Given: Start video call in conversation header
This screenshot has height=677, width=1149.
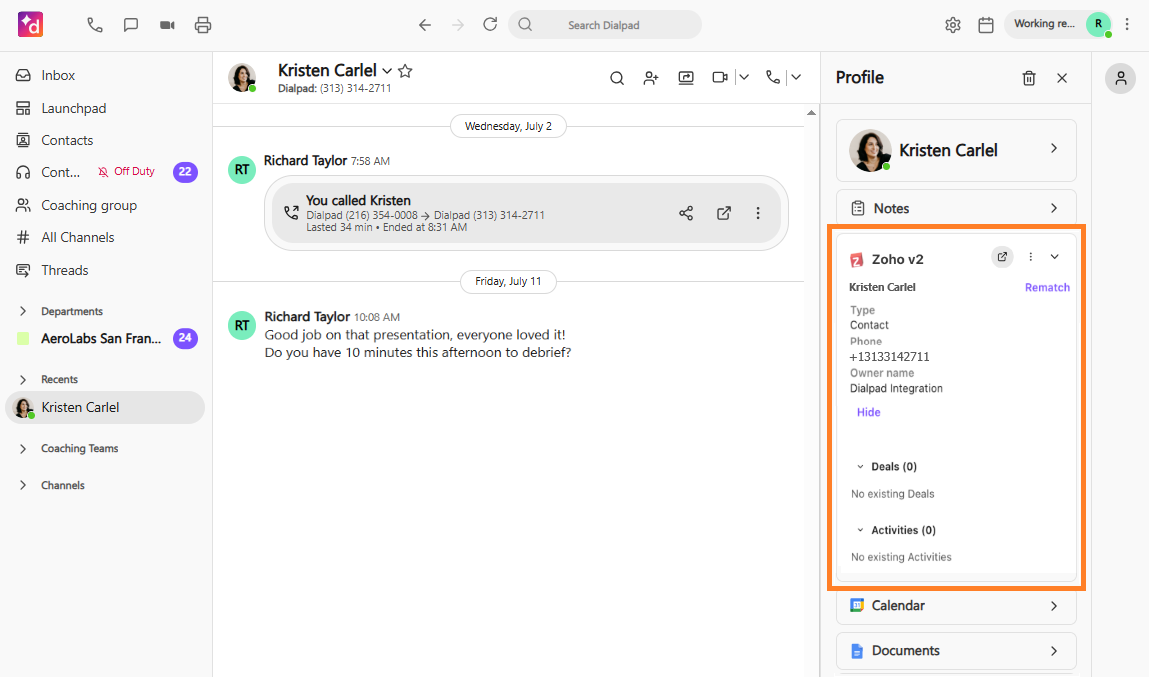Looking at the screenshot, I should pyautogui.click(x=720, y=77).
